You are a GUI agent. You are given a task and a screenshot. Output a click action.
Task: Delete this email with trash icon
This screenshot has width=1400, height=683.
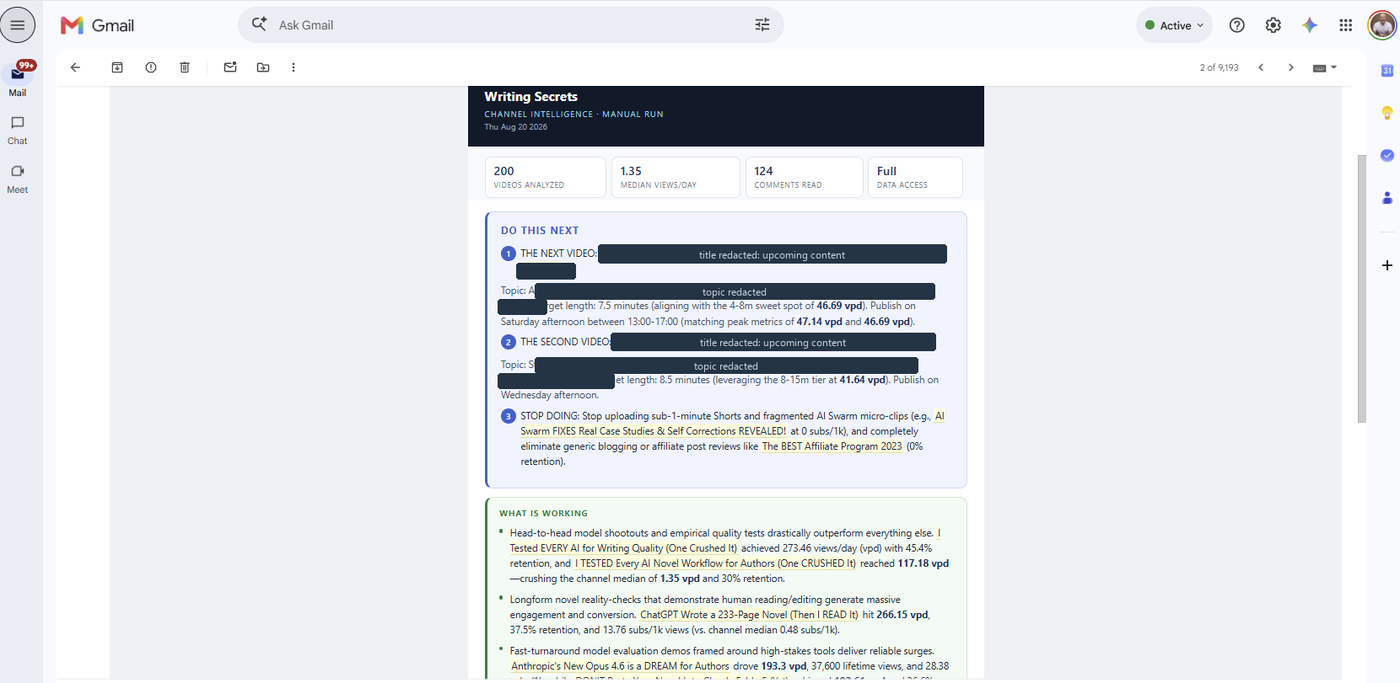[x=185, y=67]
